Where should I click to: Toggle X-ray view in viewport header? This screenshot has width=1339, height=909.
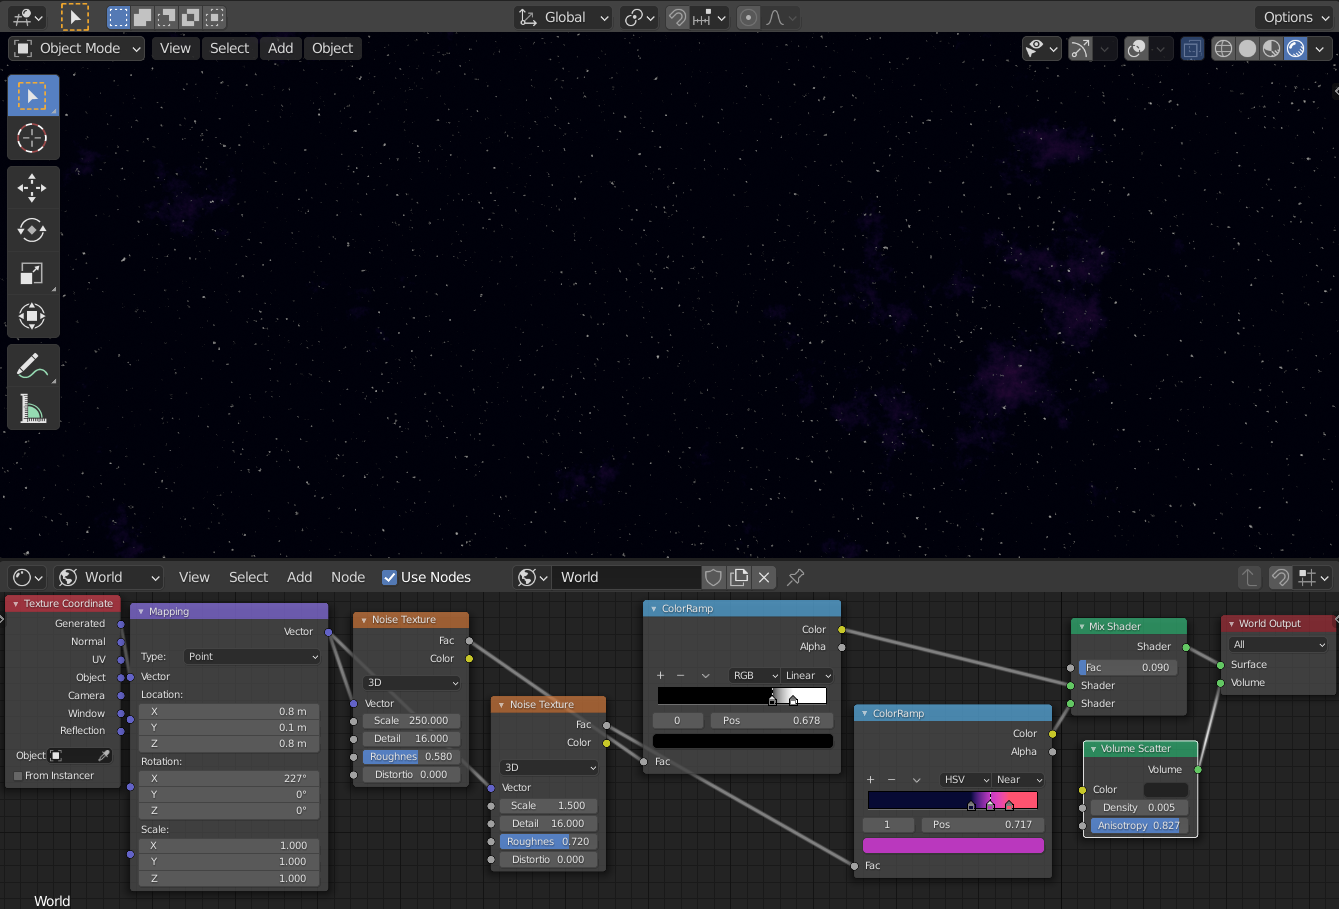tap(1191, 48)
